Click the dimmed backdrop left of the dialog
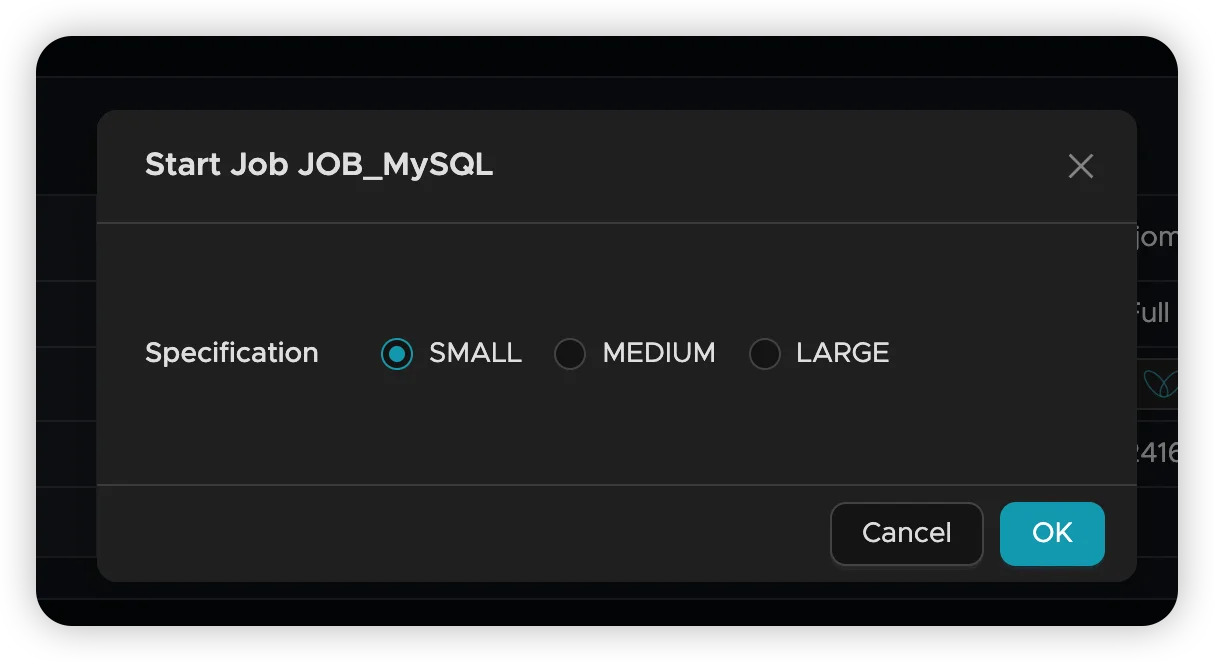The image size is (1214, 662). 66,350
